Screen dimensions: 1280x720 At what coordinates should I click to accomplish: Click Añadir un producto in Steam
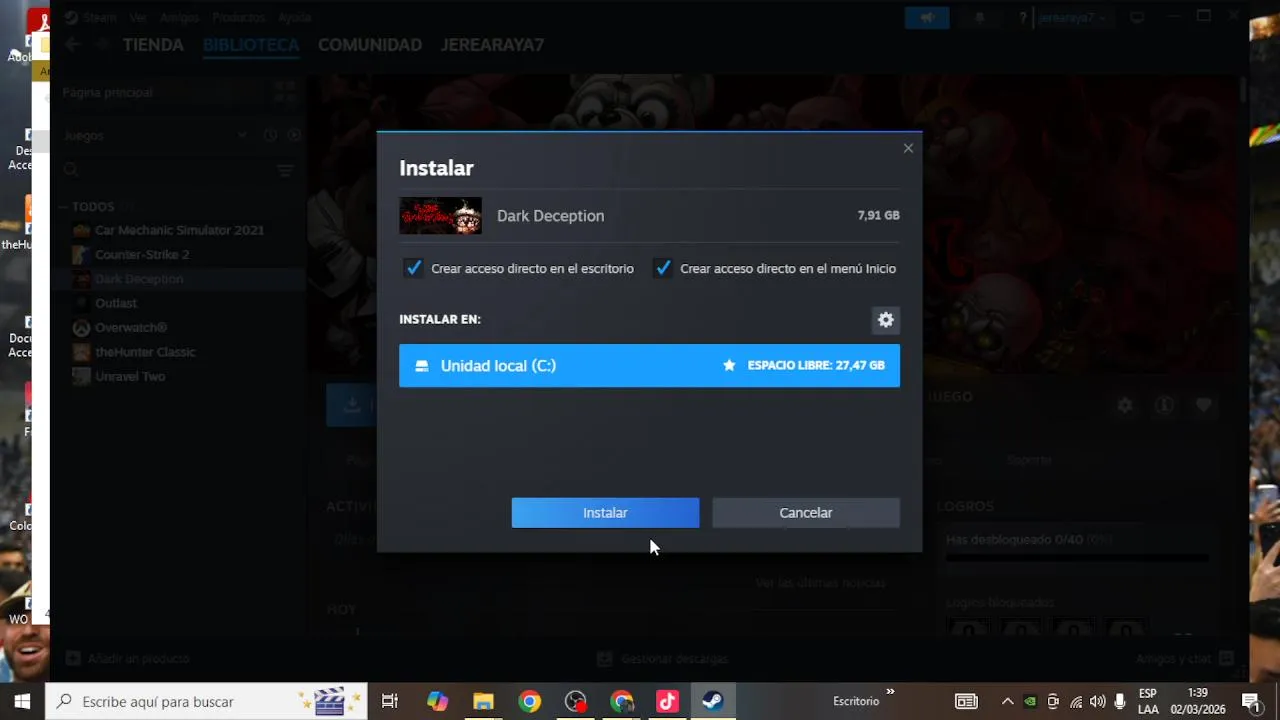tap(128, 659)
